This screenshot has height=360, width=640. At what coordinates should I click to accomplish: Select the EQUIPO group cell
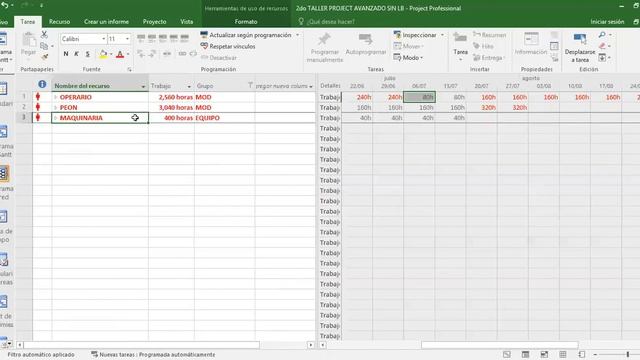click(x=224, y=118)
